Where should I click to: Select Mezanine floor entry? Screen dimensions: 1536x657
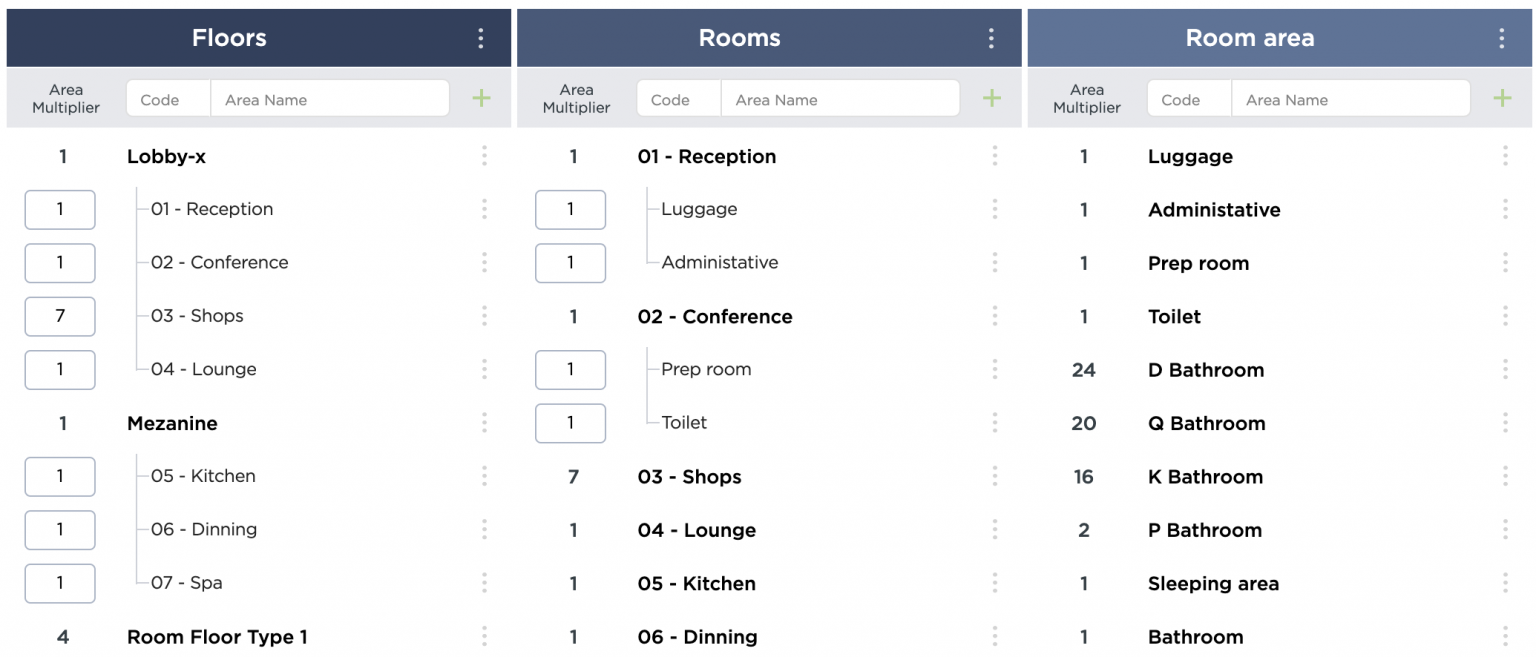click(x=172, y=423)
